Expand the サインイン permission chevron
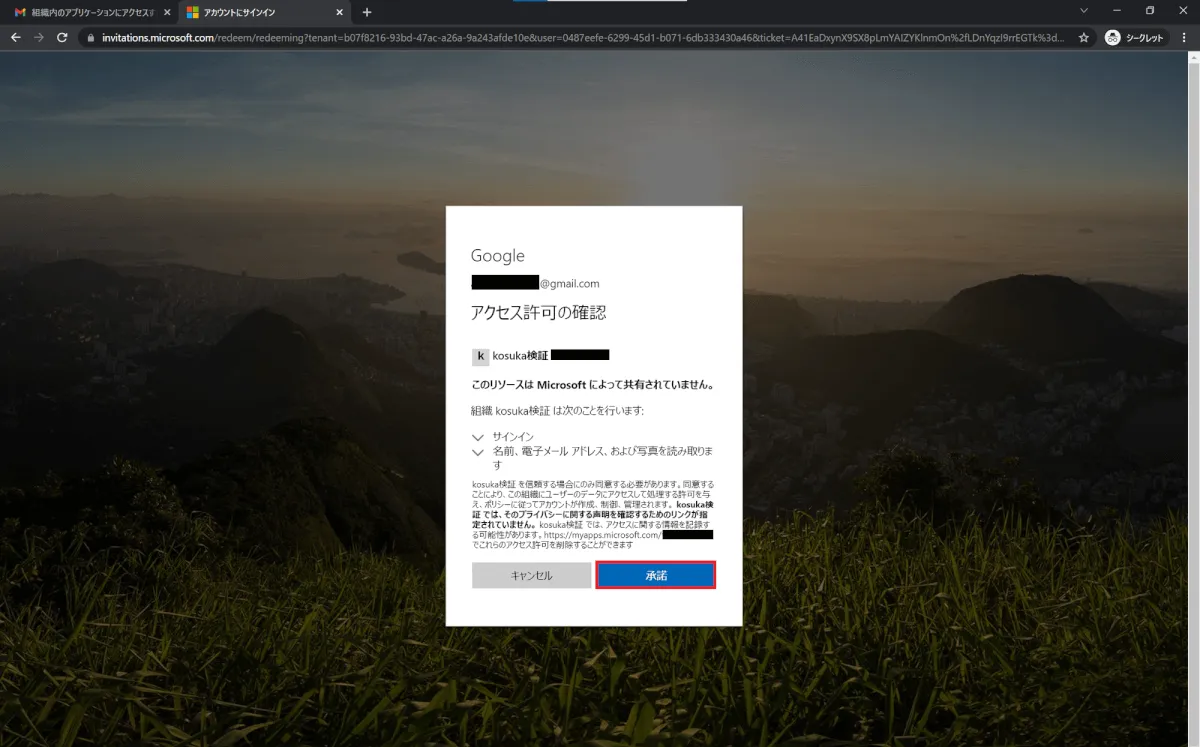 tap(478, 437)
